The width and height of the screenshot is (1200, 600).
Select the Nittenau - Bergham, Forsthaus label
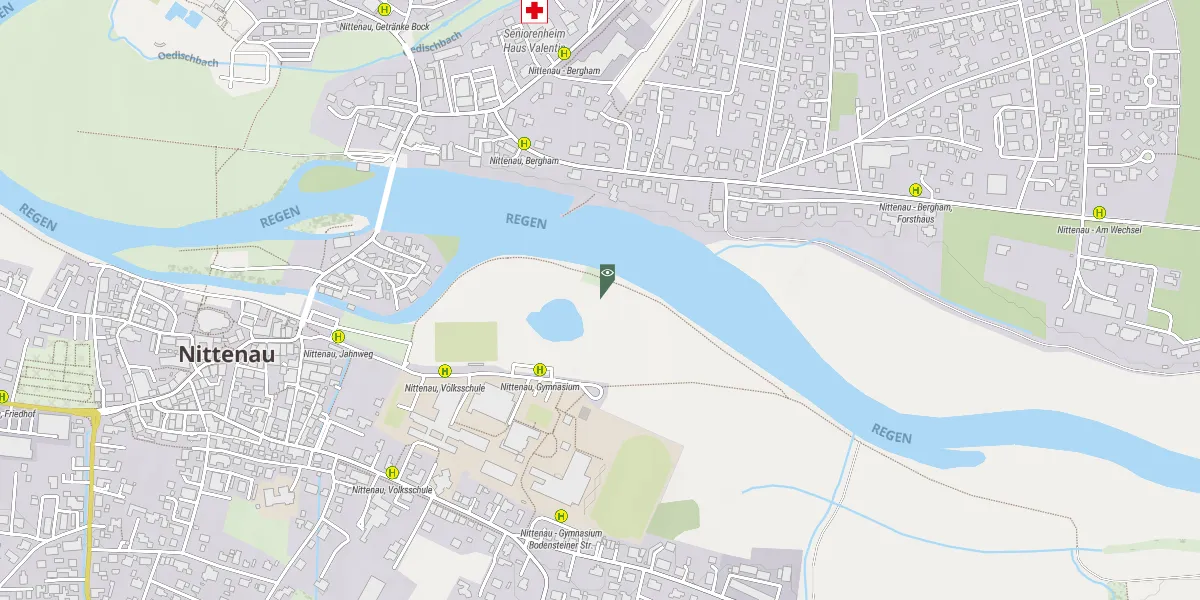915,212
